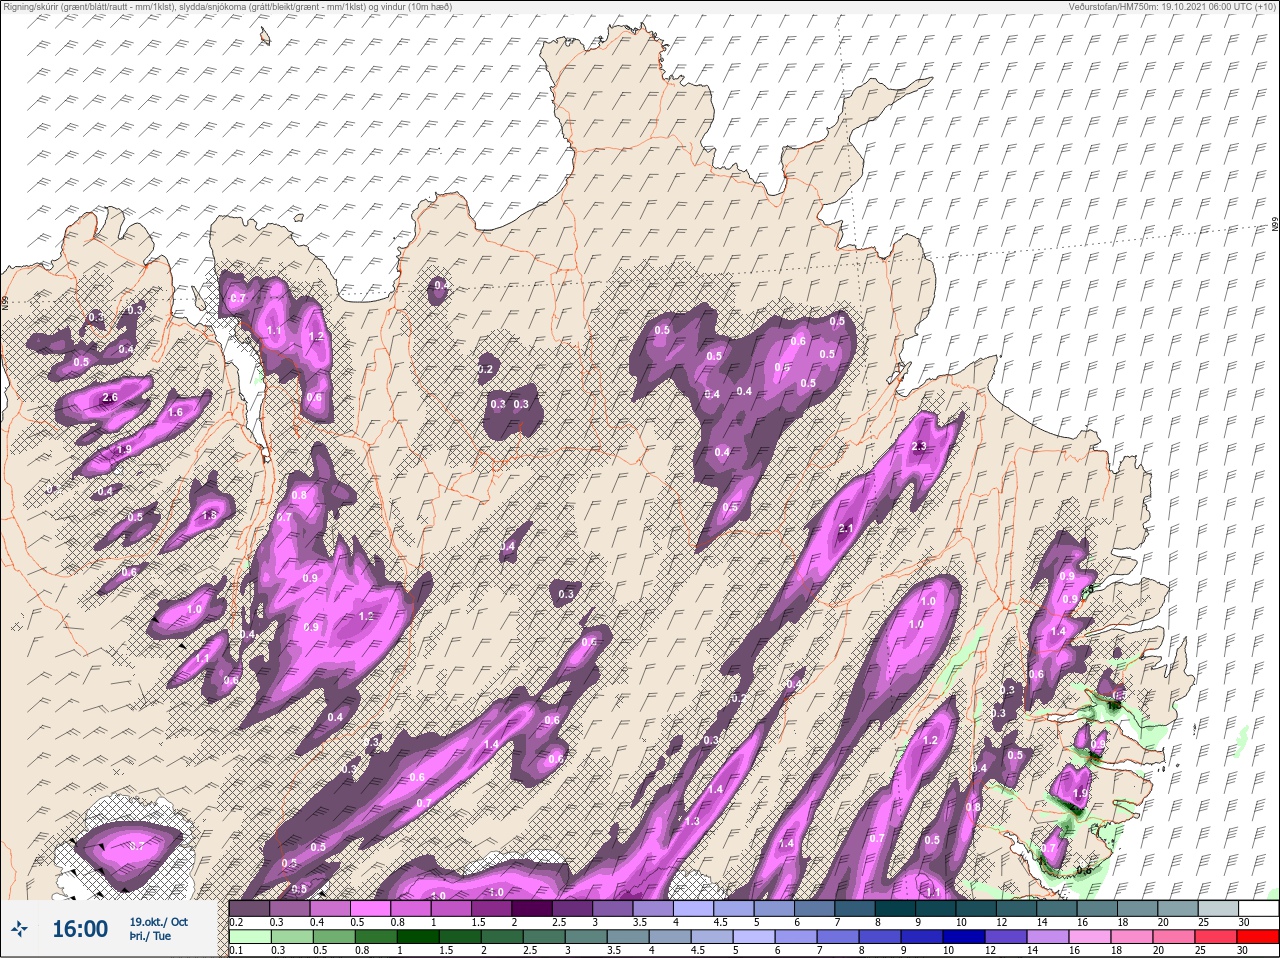This screenshot has height=958, width=1280.
Task: Click the white swatch at 30 in the upper legend row
Action: point(1258,909)
